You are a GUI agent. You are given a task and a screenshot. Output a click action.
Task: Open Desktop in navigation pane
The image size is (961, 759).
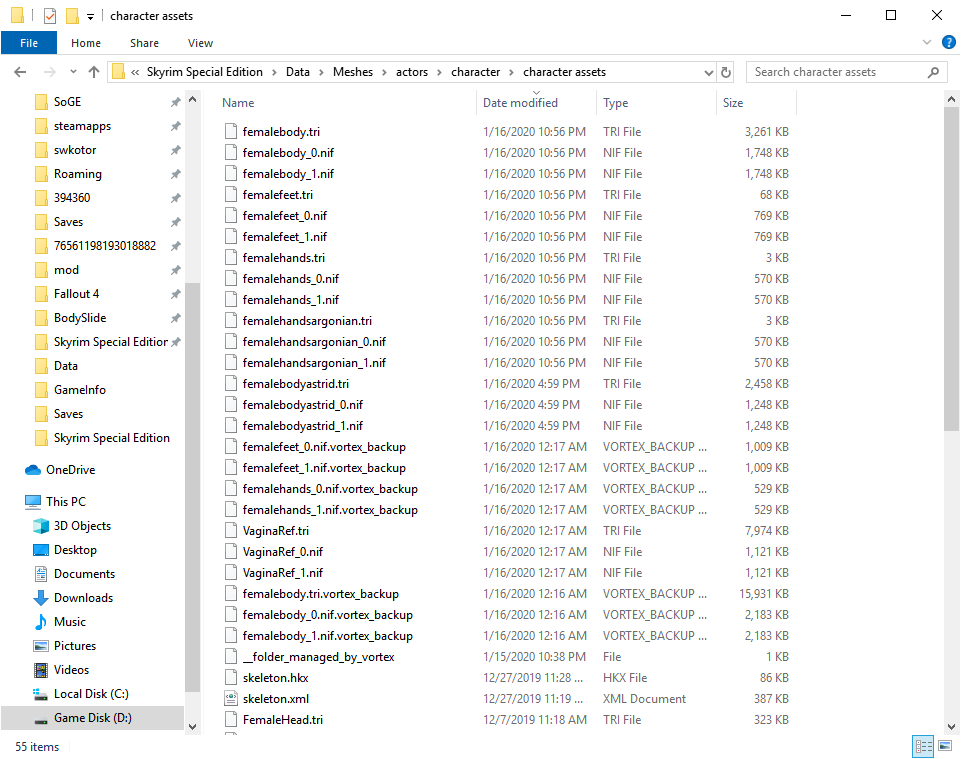[75, 550]
